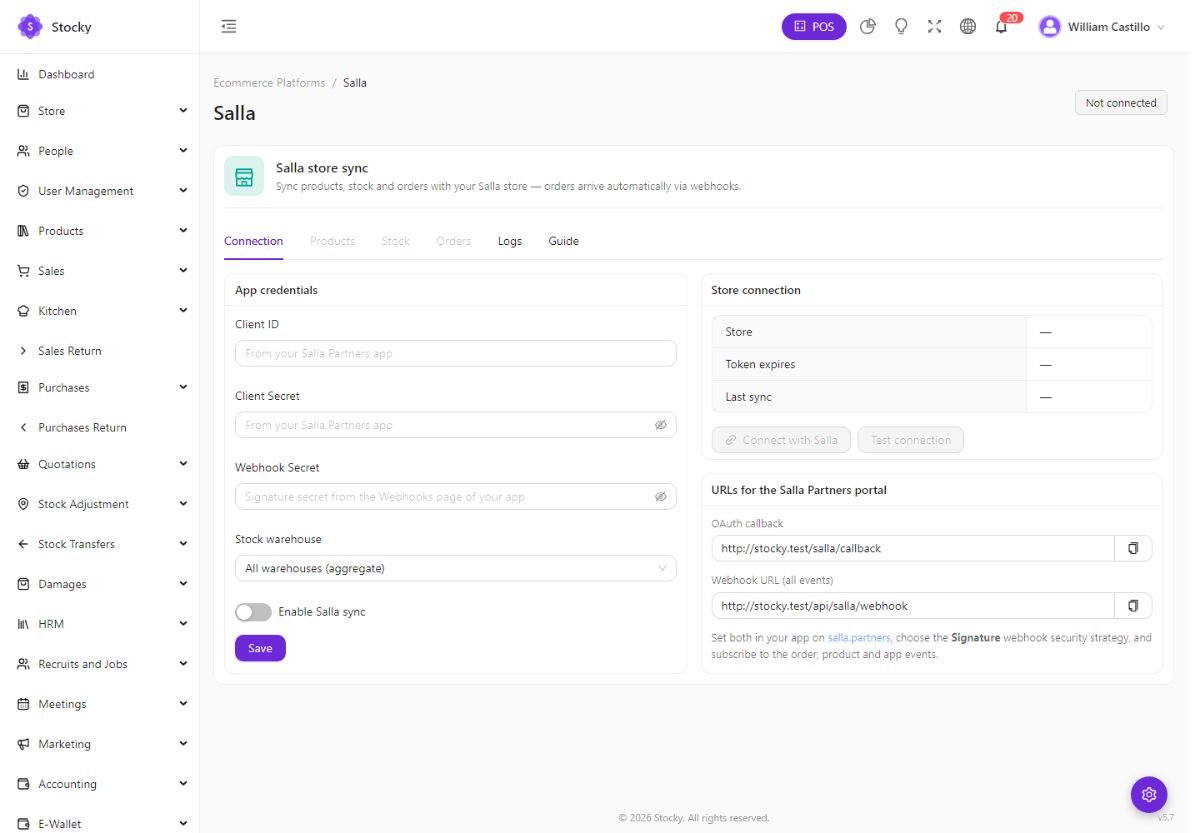This screenshot has height=833, width=1200.
Task: Reveal Client Secret with eye icon
Action: (660, 425)
